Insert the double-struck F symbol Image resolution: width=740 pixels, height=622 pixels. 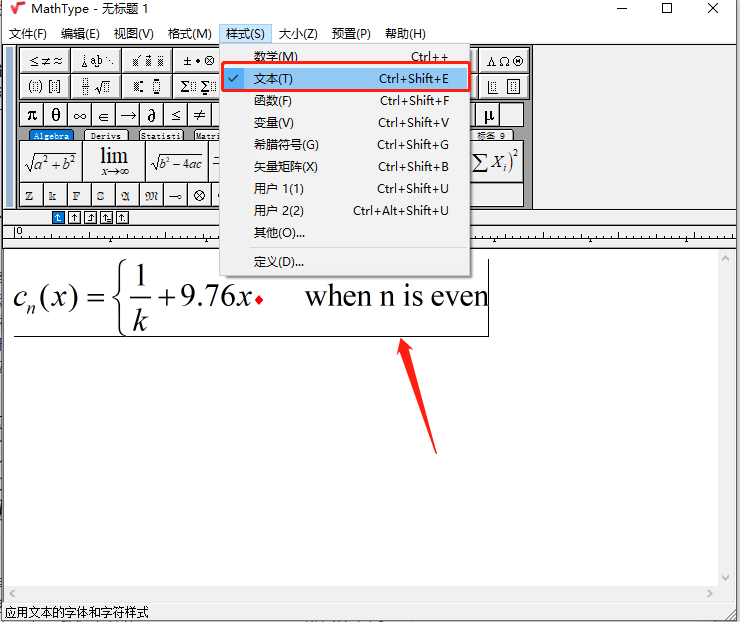(80, 195)
